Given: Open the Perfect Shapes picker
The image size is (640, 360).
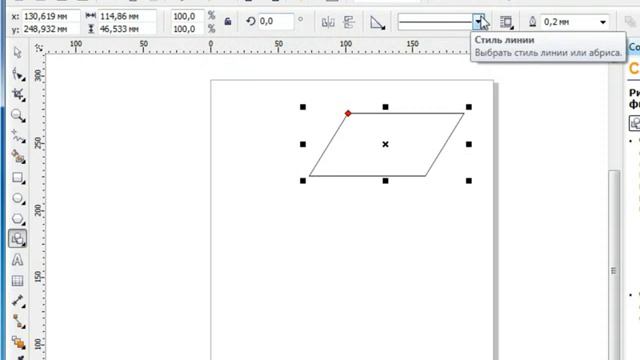Looking at the screenshot, I should [x=378, y=22].
